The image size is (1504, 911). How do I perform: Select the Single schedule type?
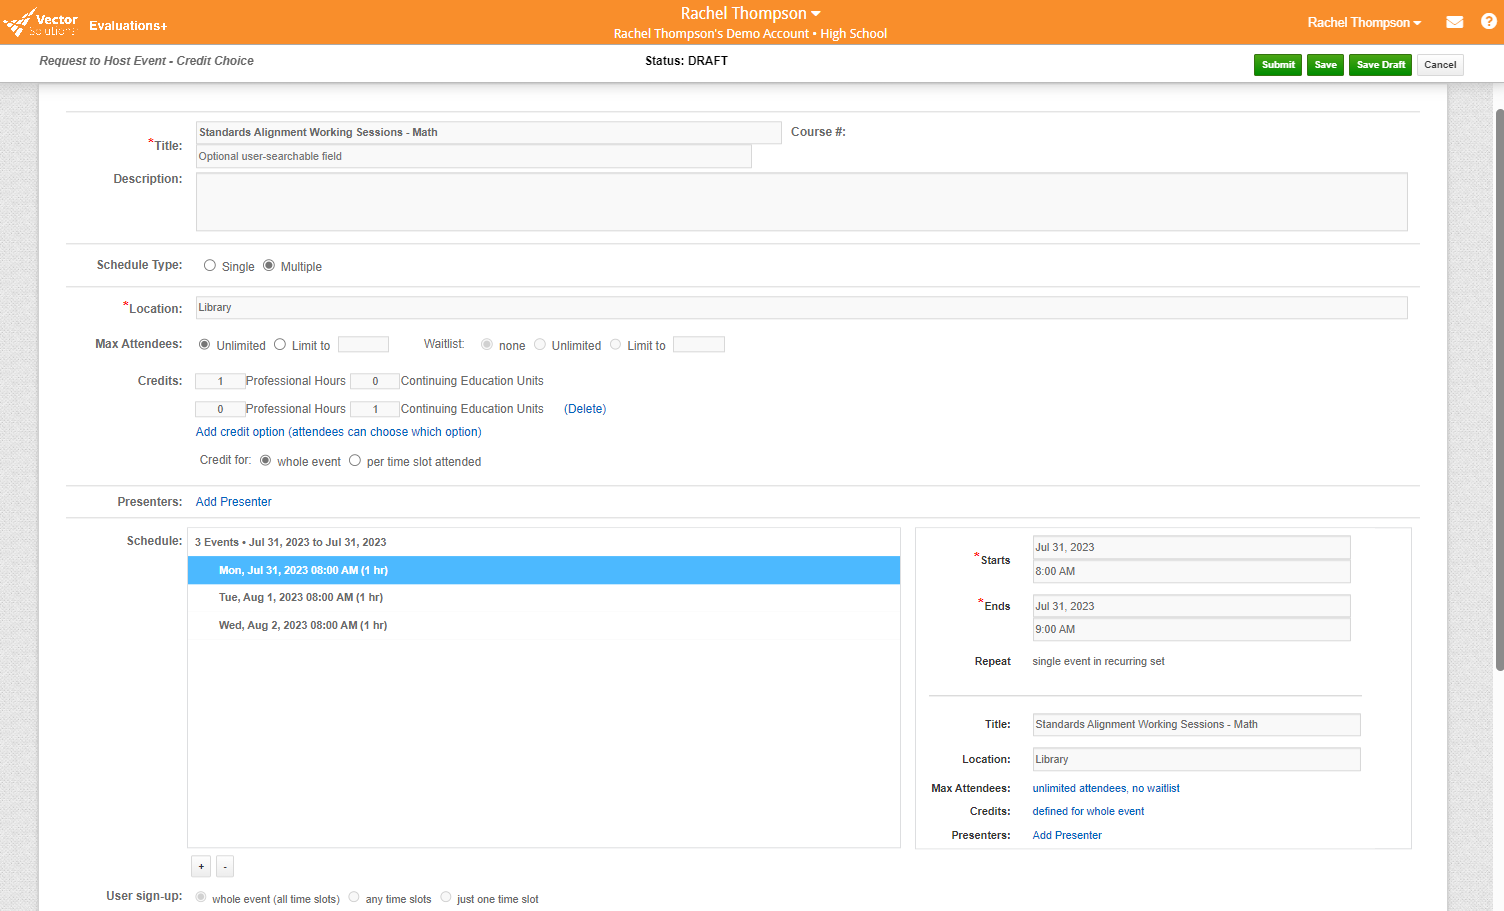(x=210, y=266)
